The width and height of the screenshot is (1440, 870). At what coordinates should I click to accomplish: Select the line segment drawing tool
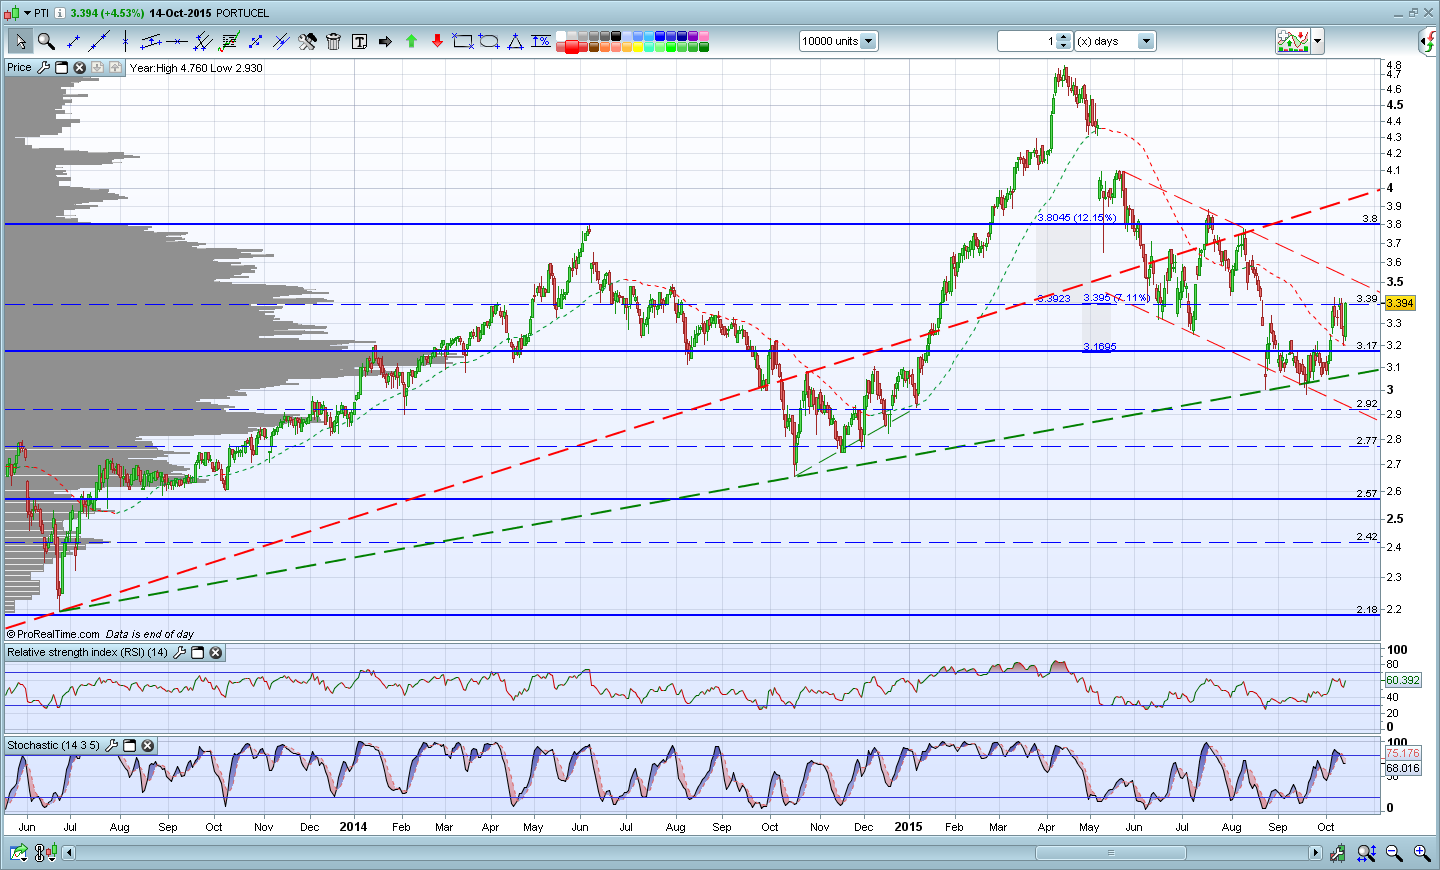click(73, 41)
